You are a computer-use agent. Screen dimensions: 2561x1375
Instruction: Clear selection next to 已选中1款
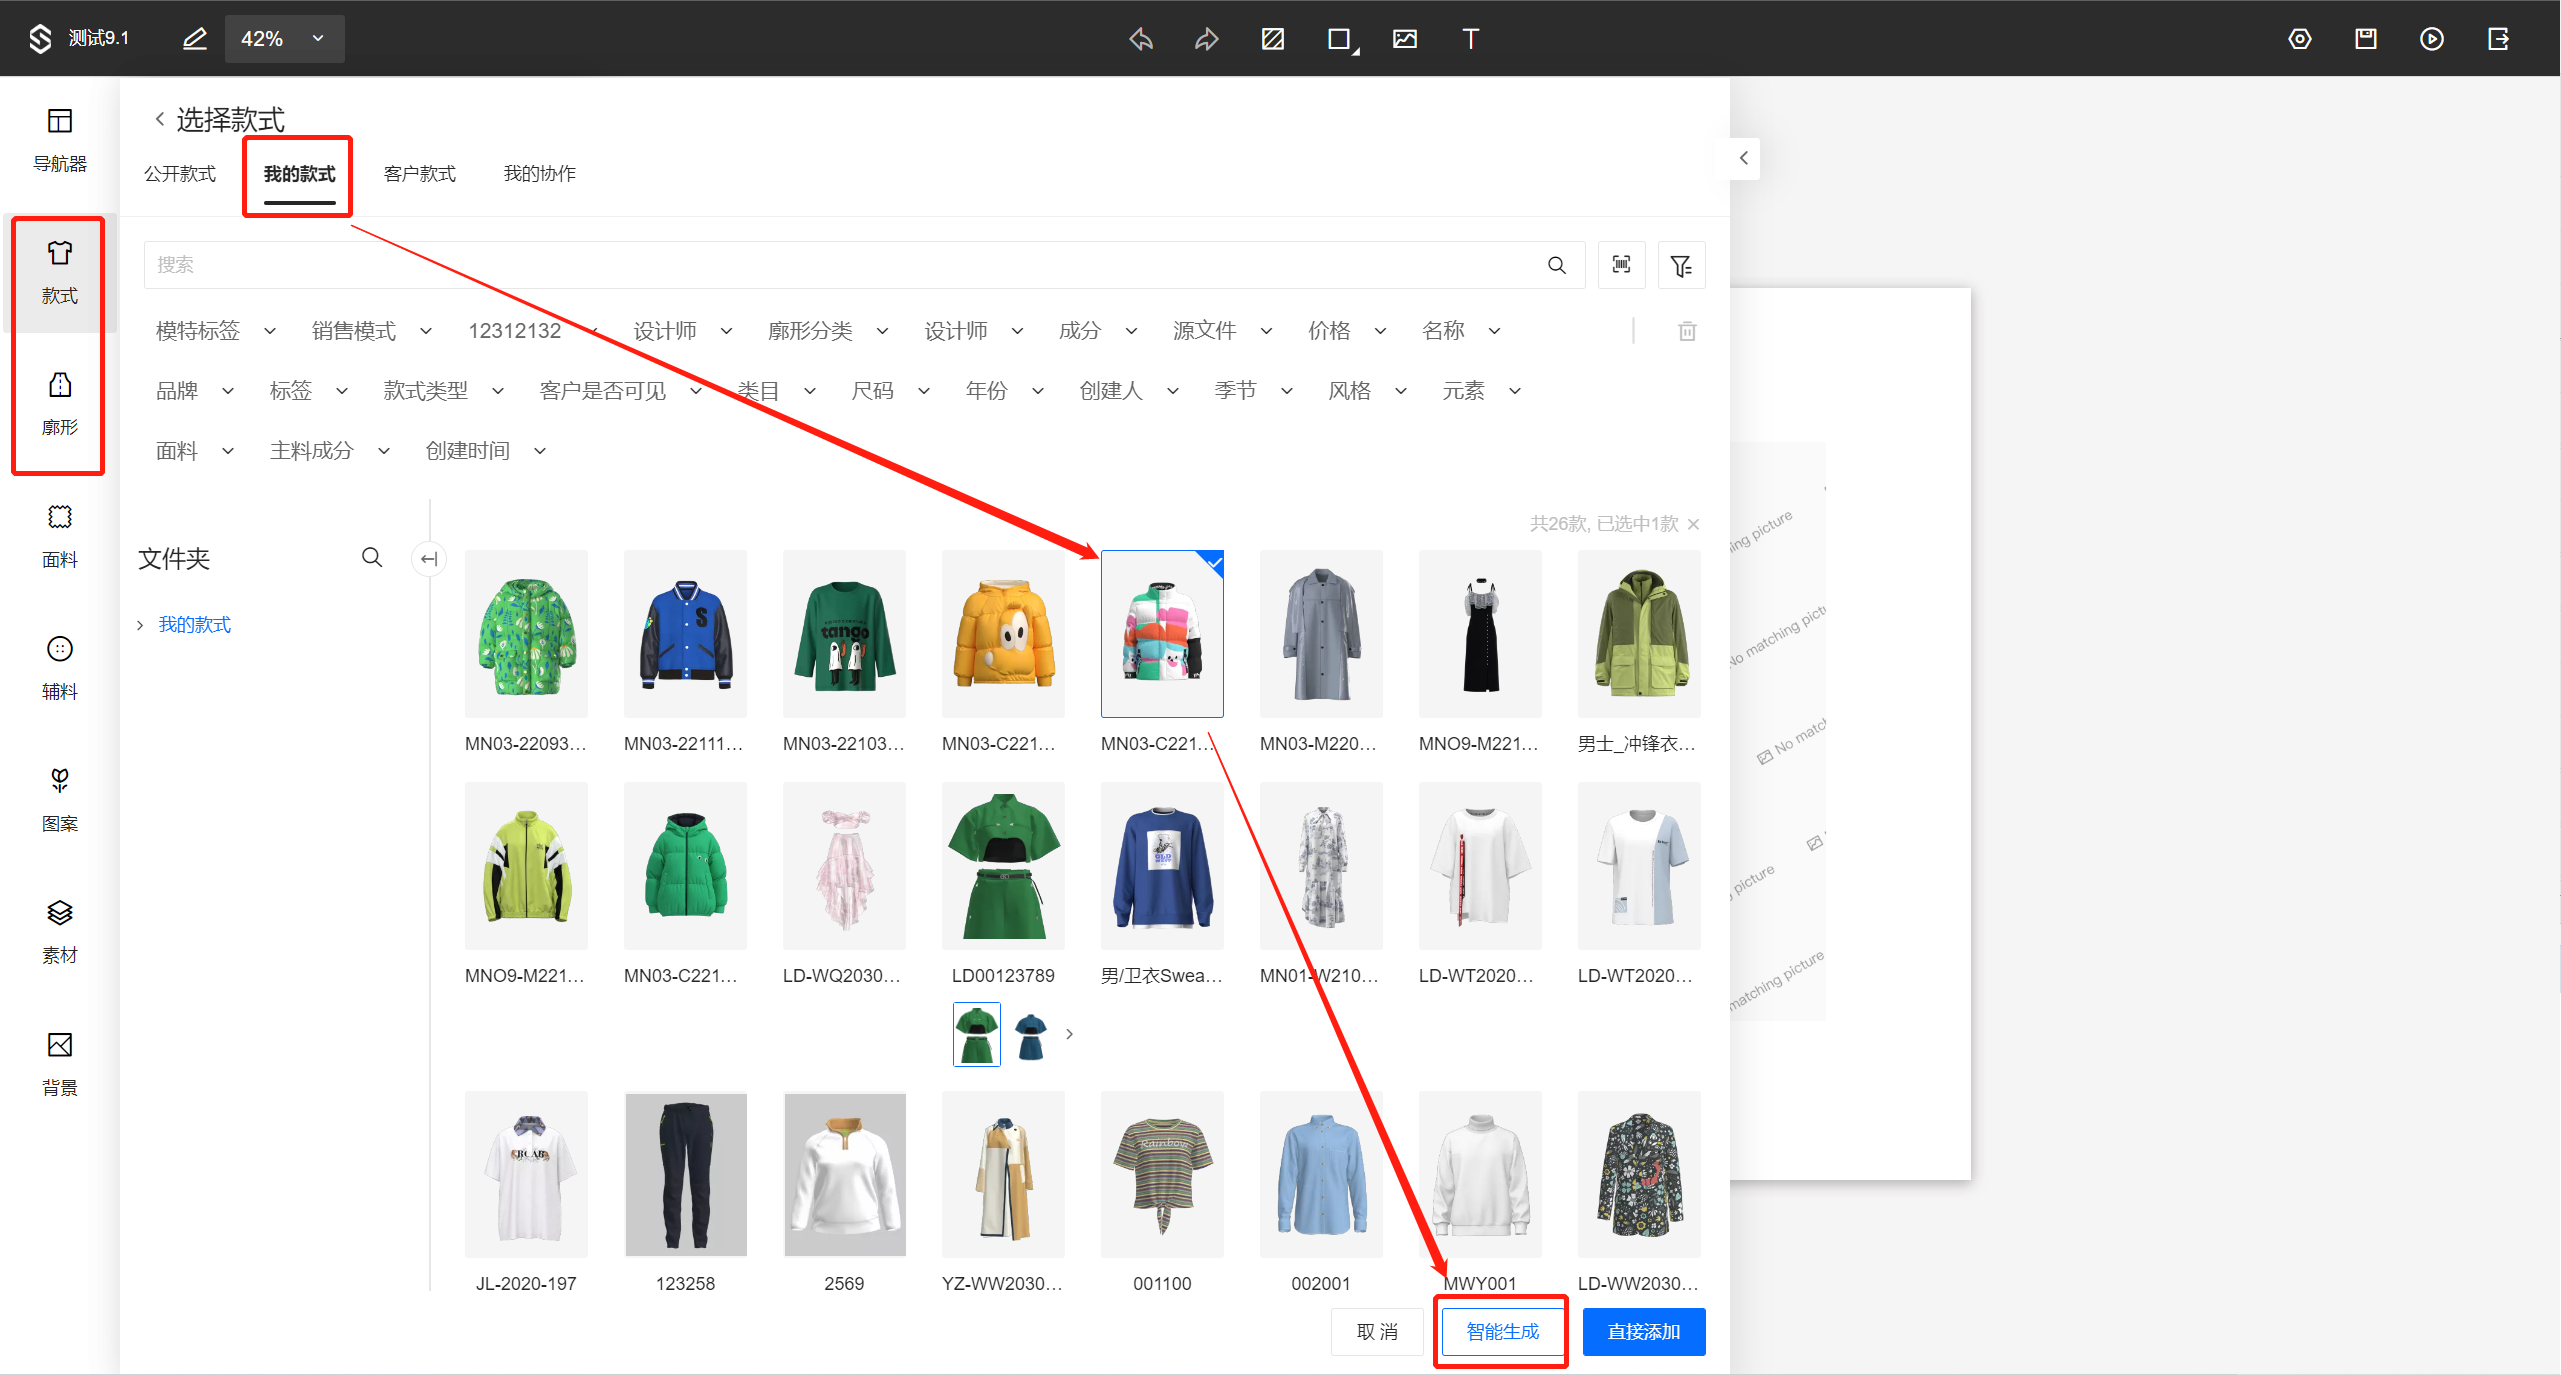tap(1693, 524)
